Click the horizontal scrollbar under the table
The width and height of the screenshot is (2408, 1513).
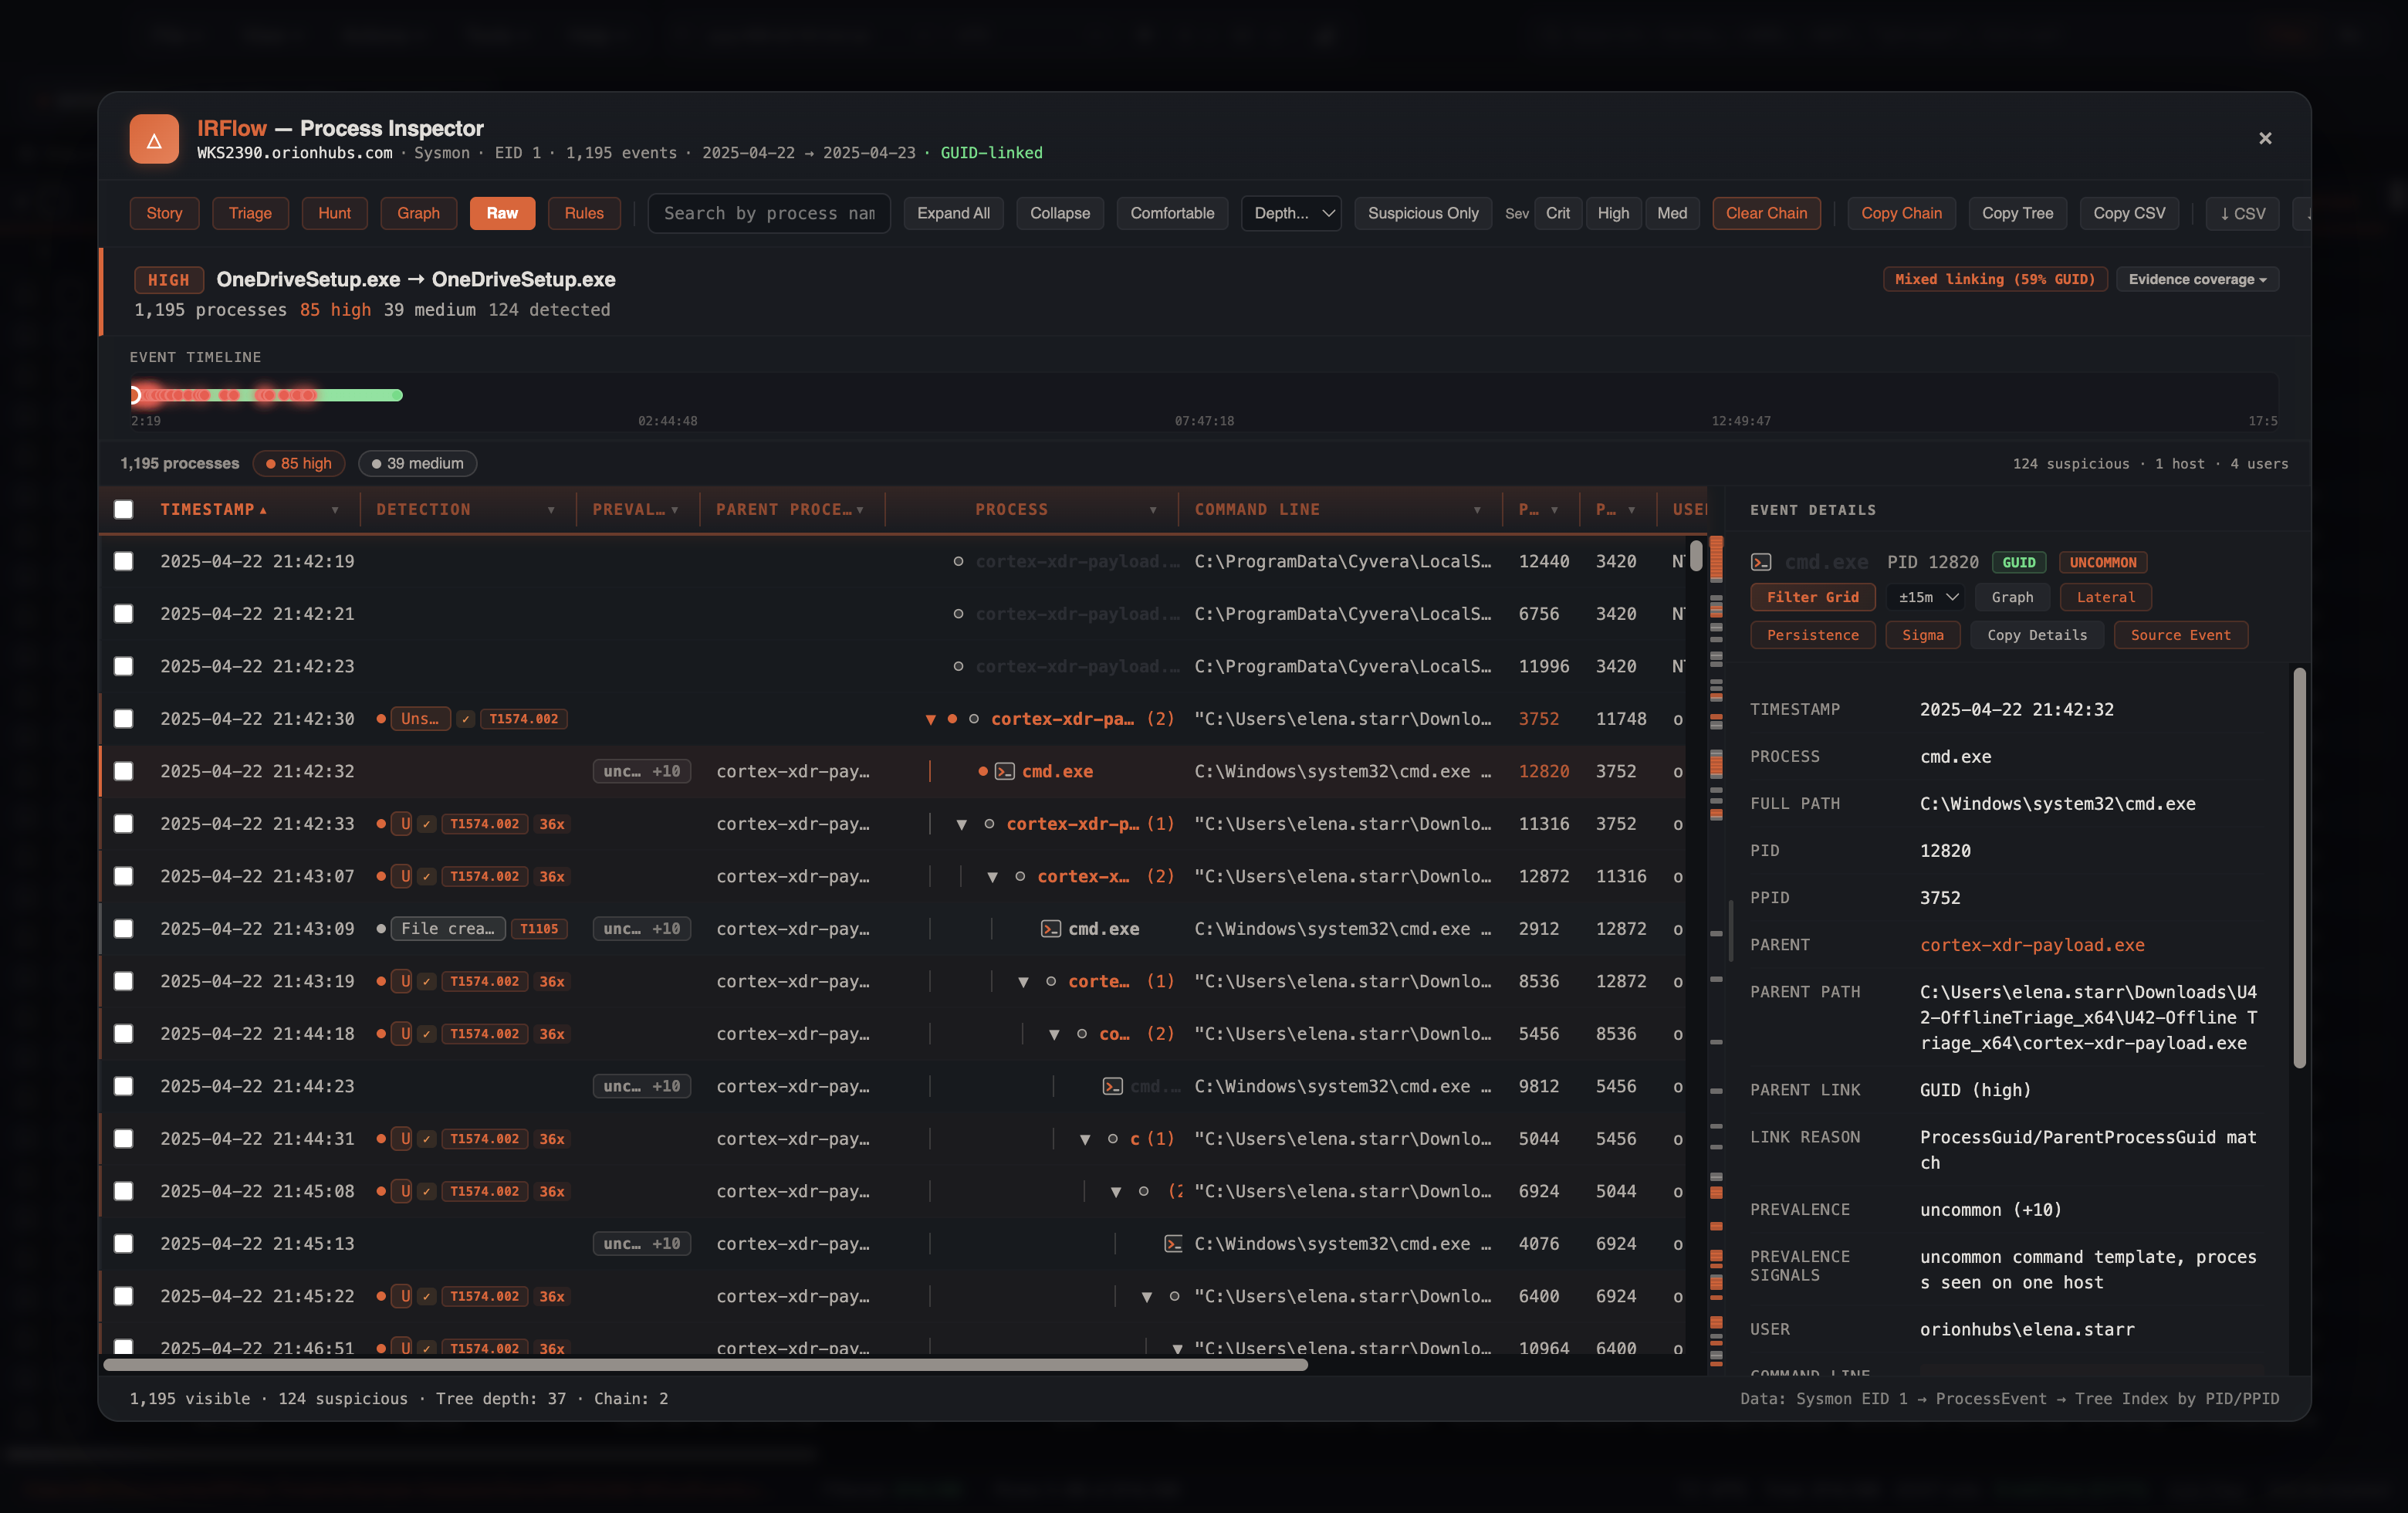705,1365
